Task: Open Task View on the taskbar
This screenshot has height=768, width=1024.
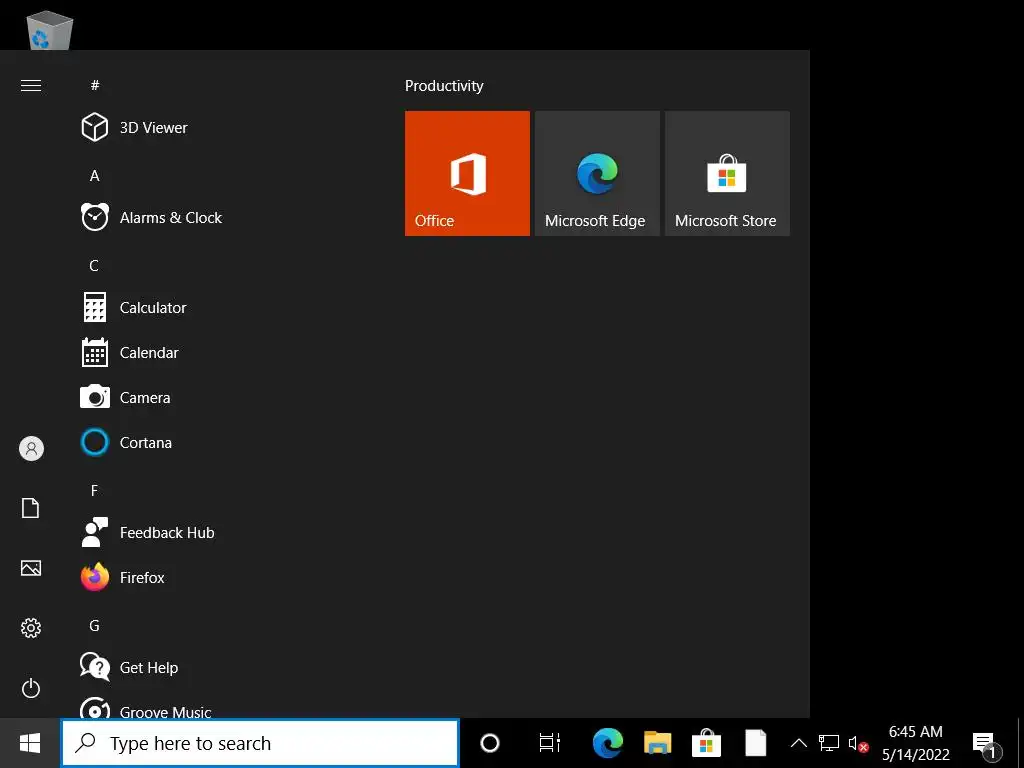Action: point(549,743)
